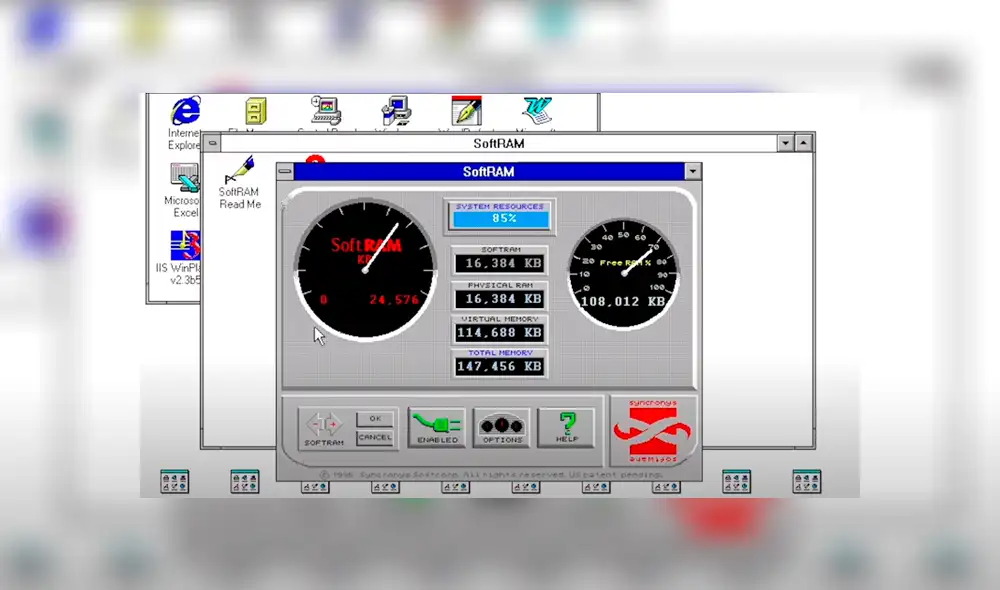Open IIS WinPlay v2.3b5

point(185,243)
